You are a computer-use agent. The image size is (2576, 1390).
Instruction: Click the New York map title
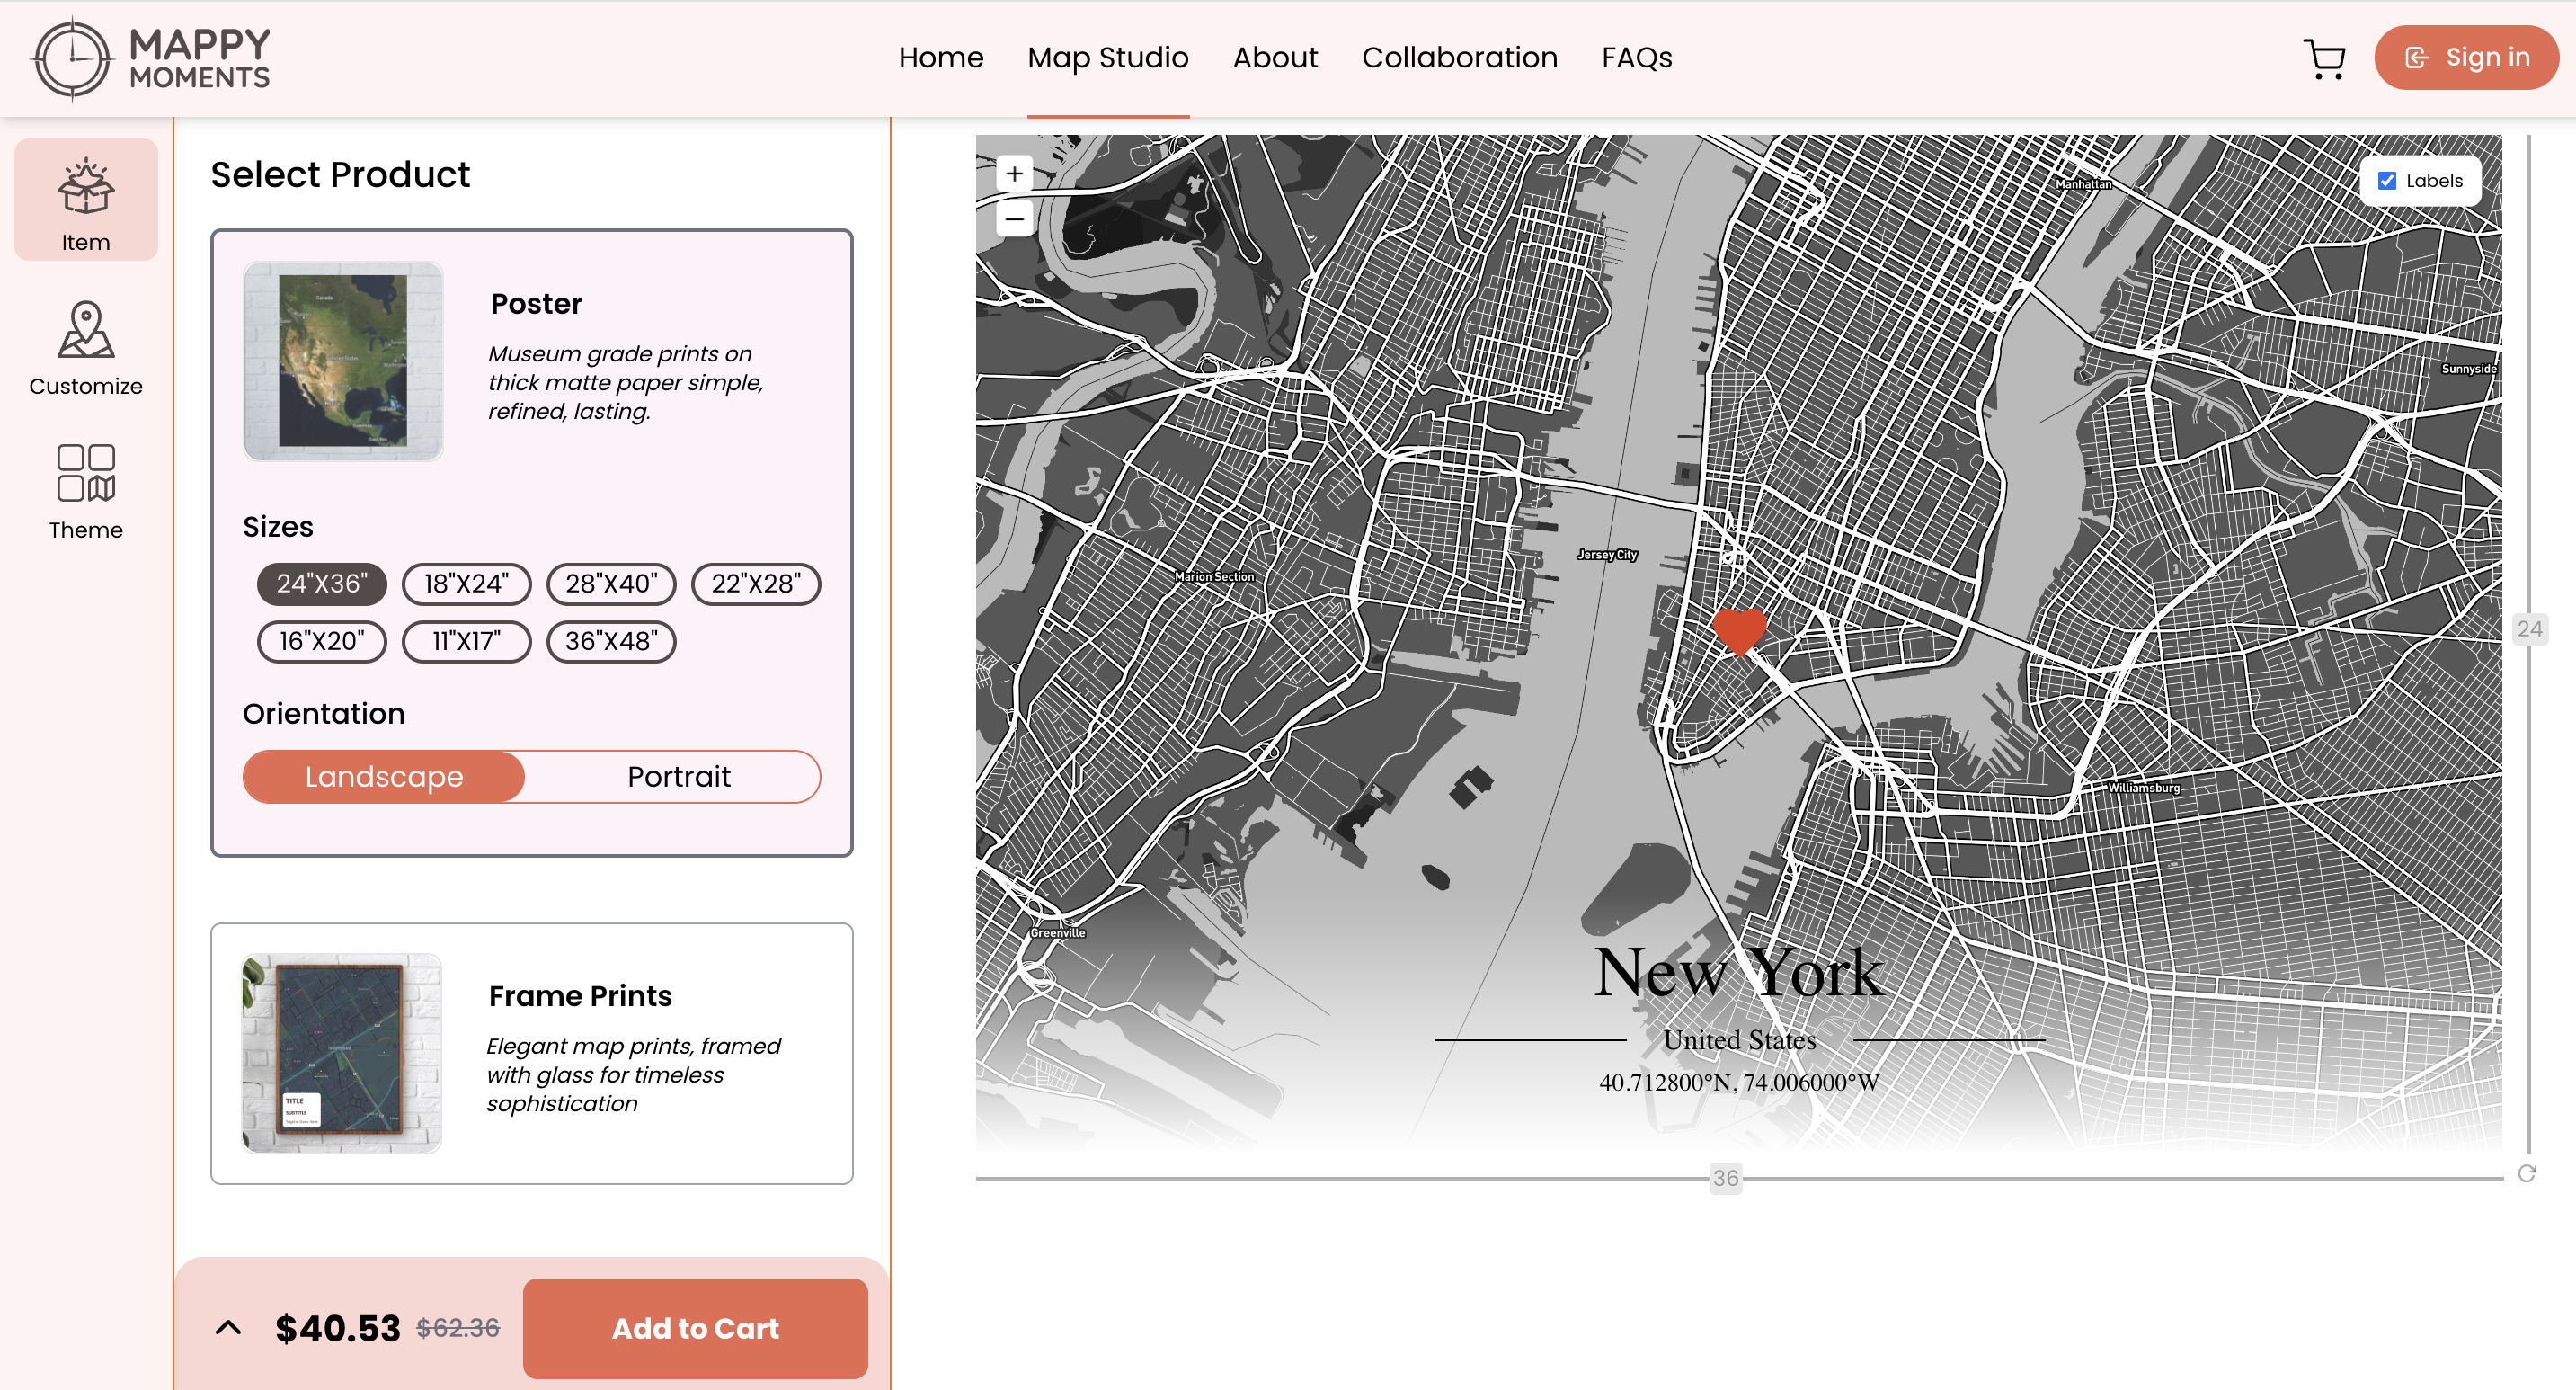coord(1739,972)
